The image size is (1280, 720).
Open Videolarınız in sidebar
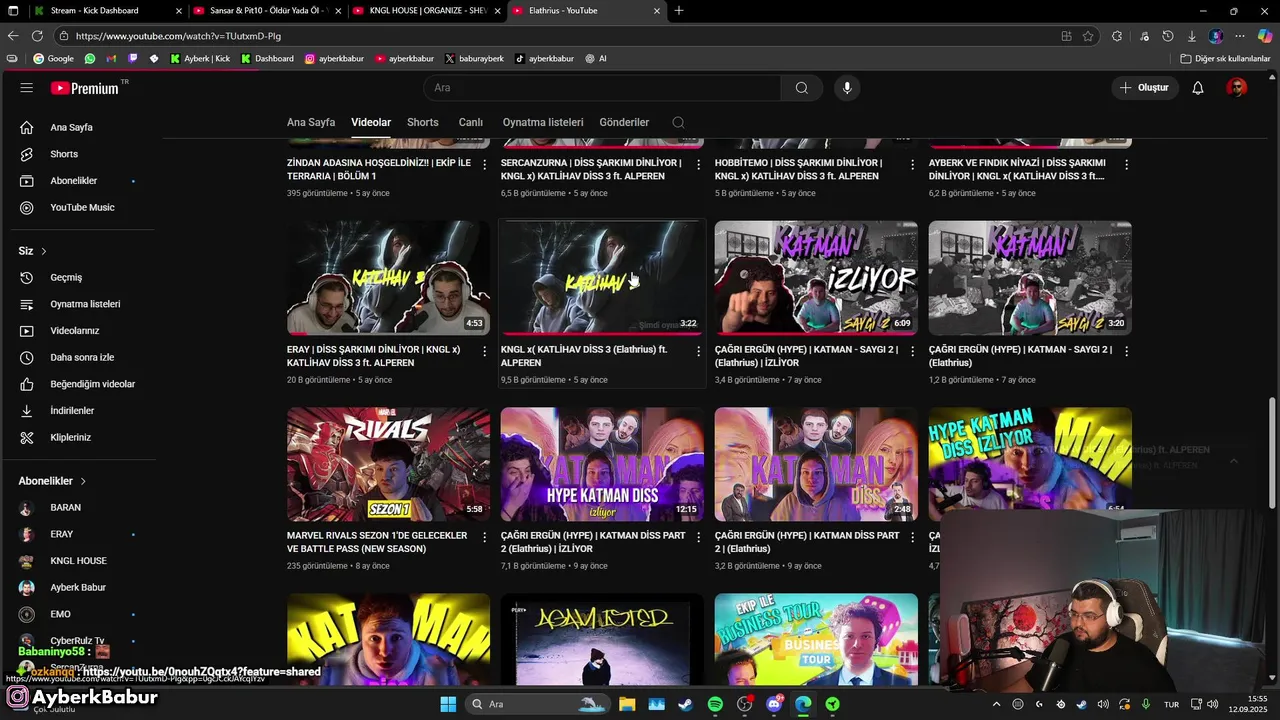(75, 331)
